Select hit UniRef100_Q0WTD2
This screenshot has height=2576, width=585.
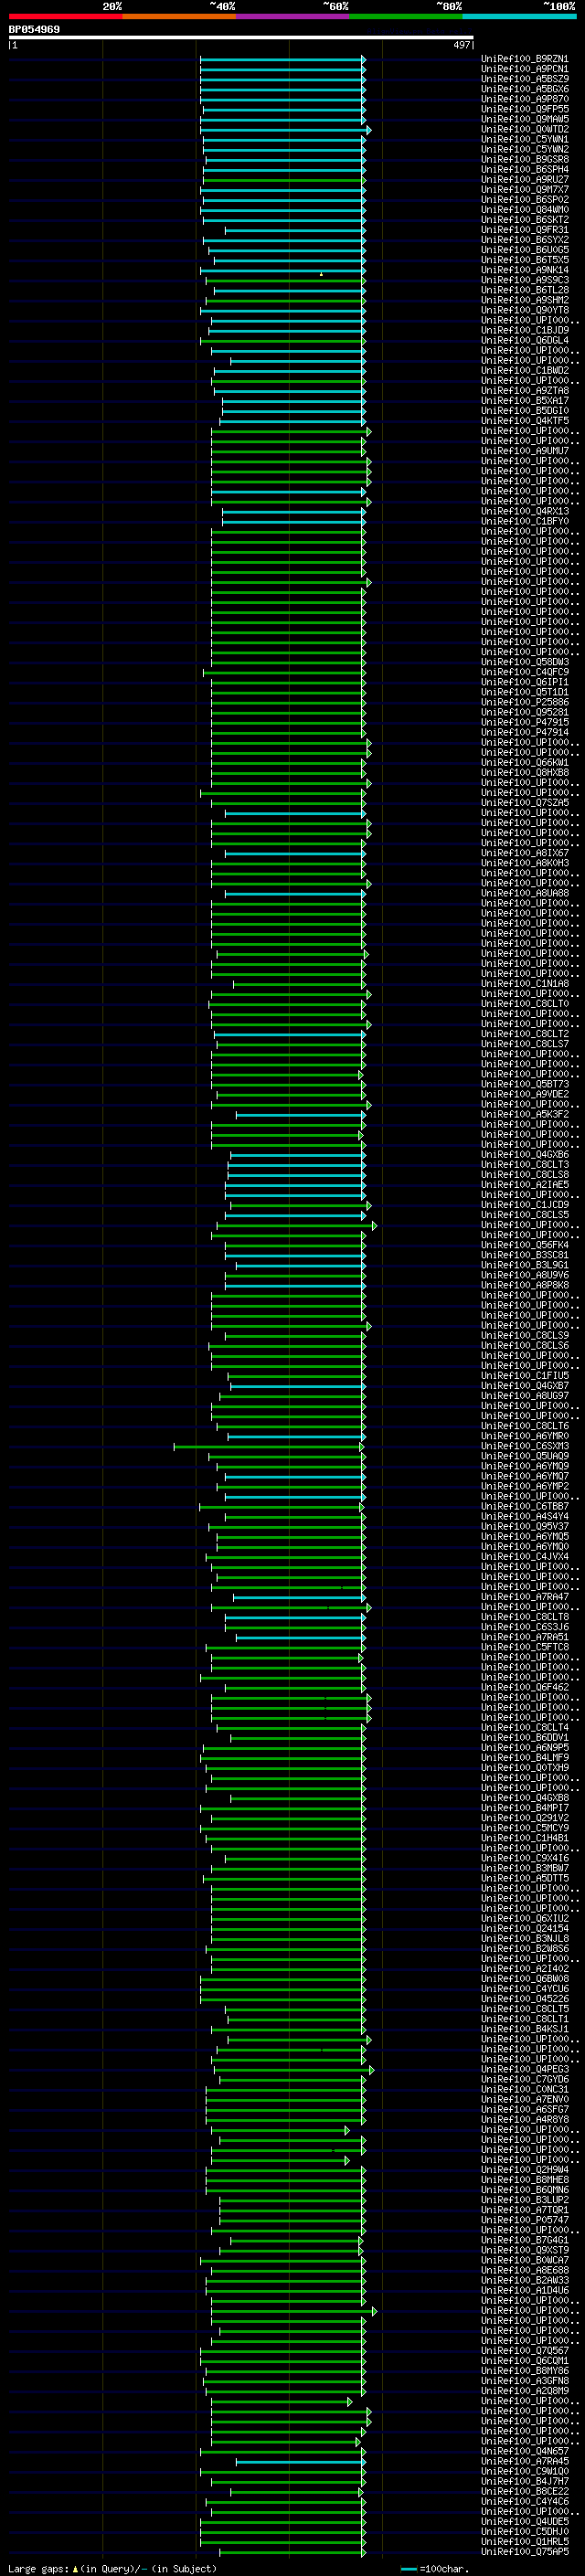tap(524, 129)
